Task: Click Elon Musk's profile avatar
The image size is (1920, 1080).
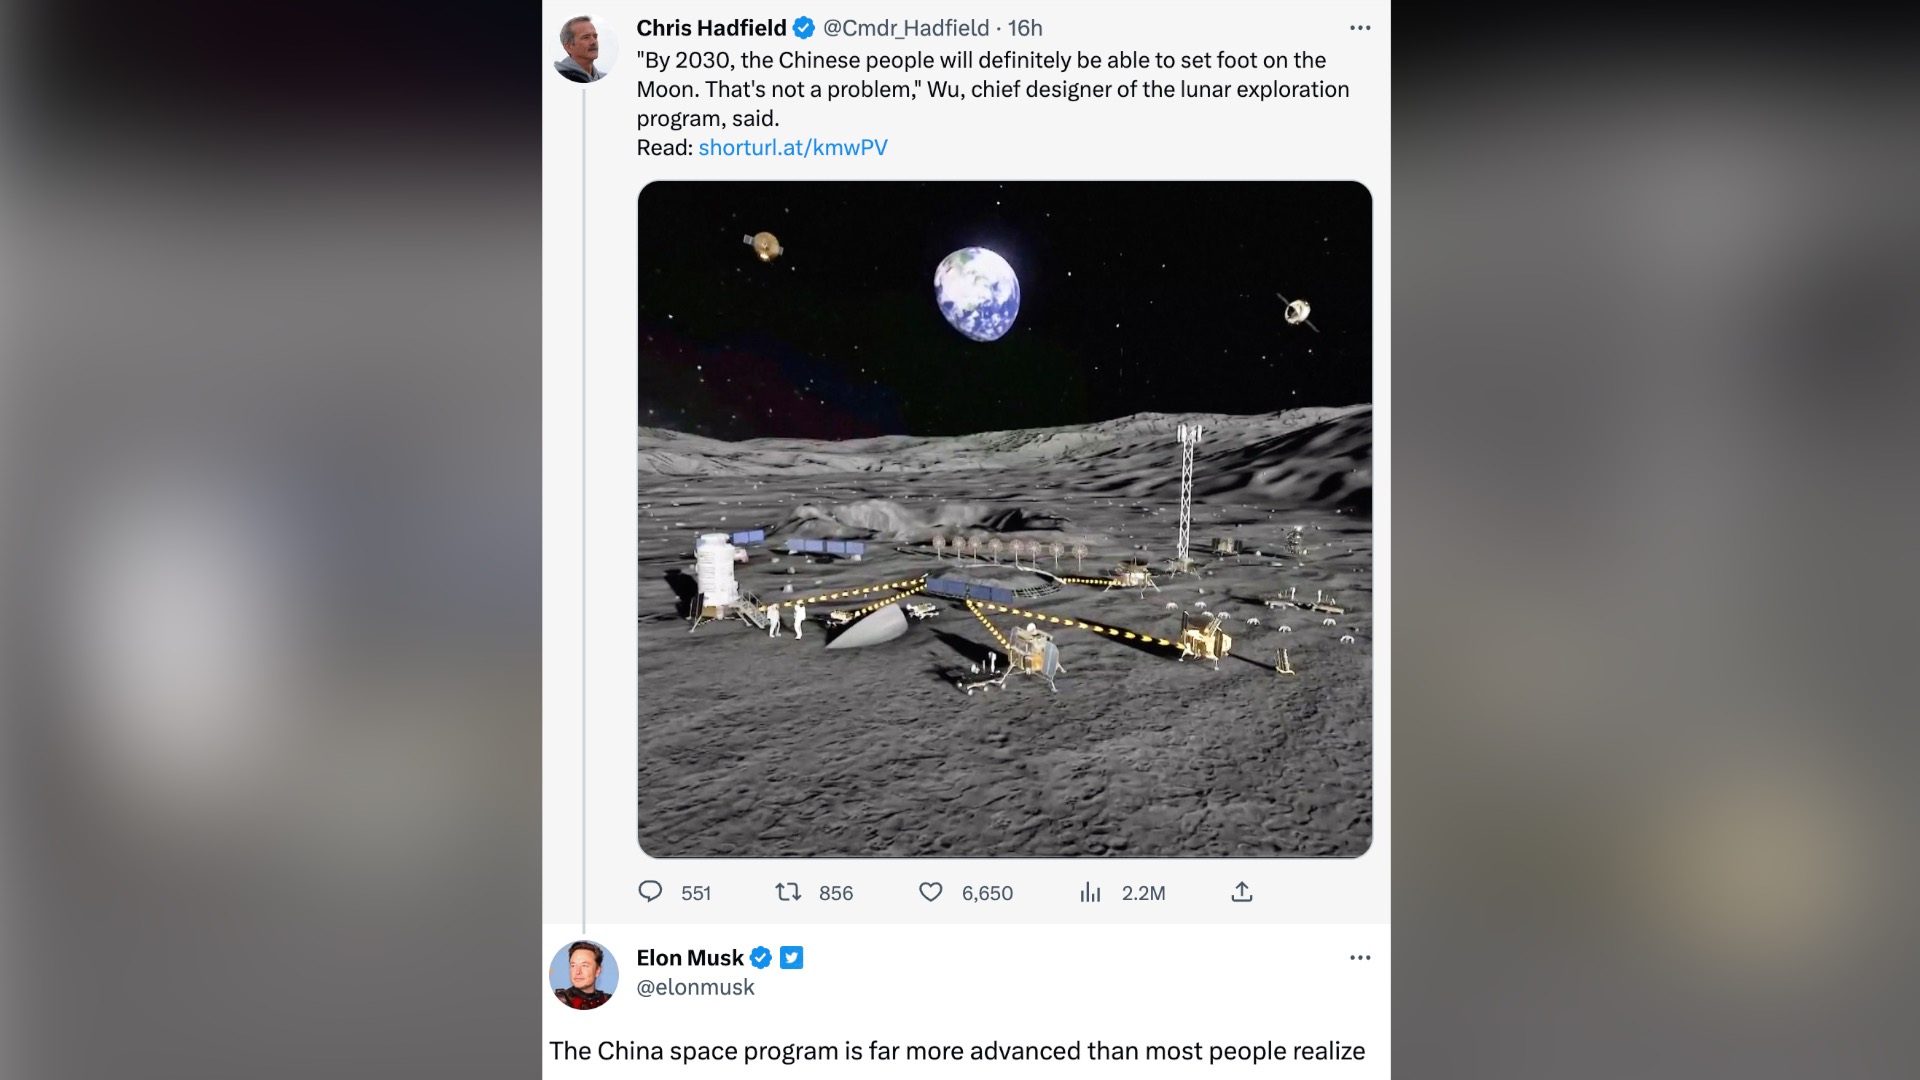Action: pos(584,975)
